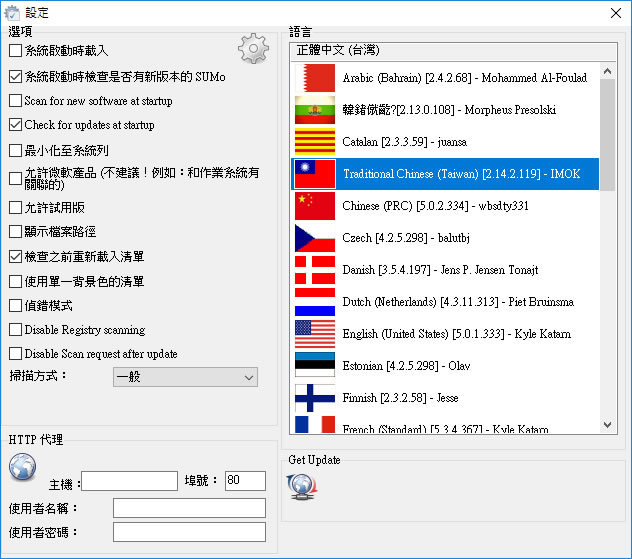Click the 使用者名稱 input field

pos(189,508)
